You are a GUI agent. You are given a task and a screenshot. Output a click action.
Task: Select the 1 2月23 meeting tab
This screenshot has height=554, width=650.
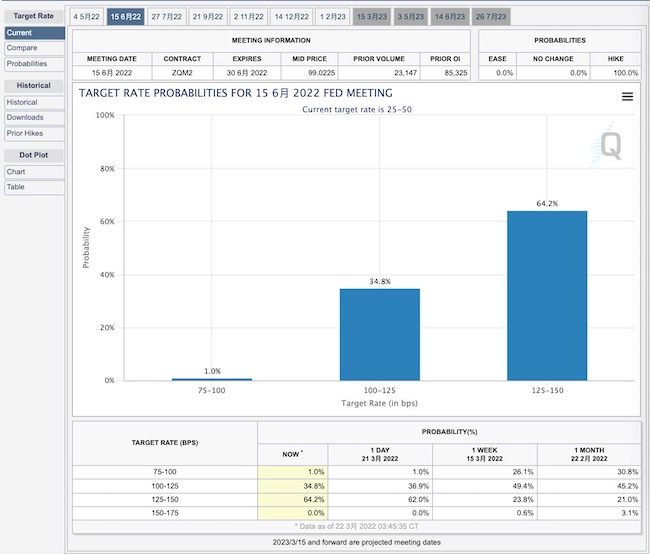(x=335, y=16)
